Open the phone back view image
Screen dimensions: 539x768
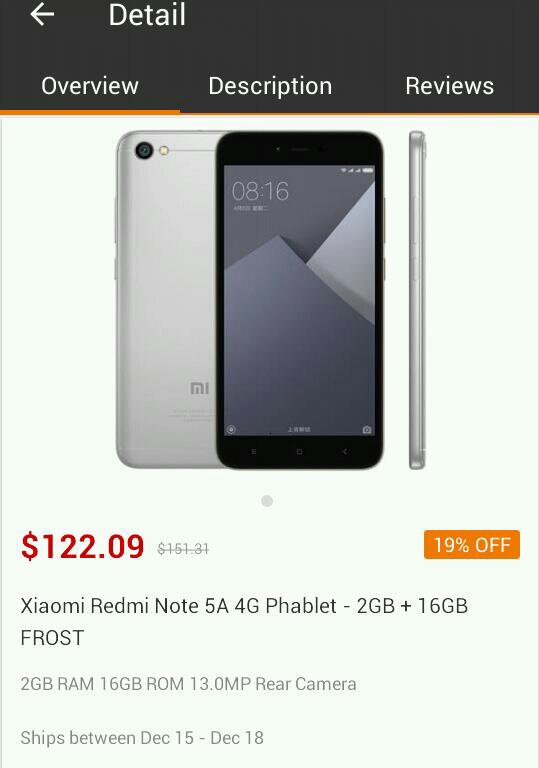click(167, 299)
